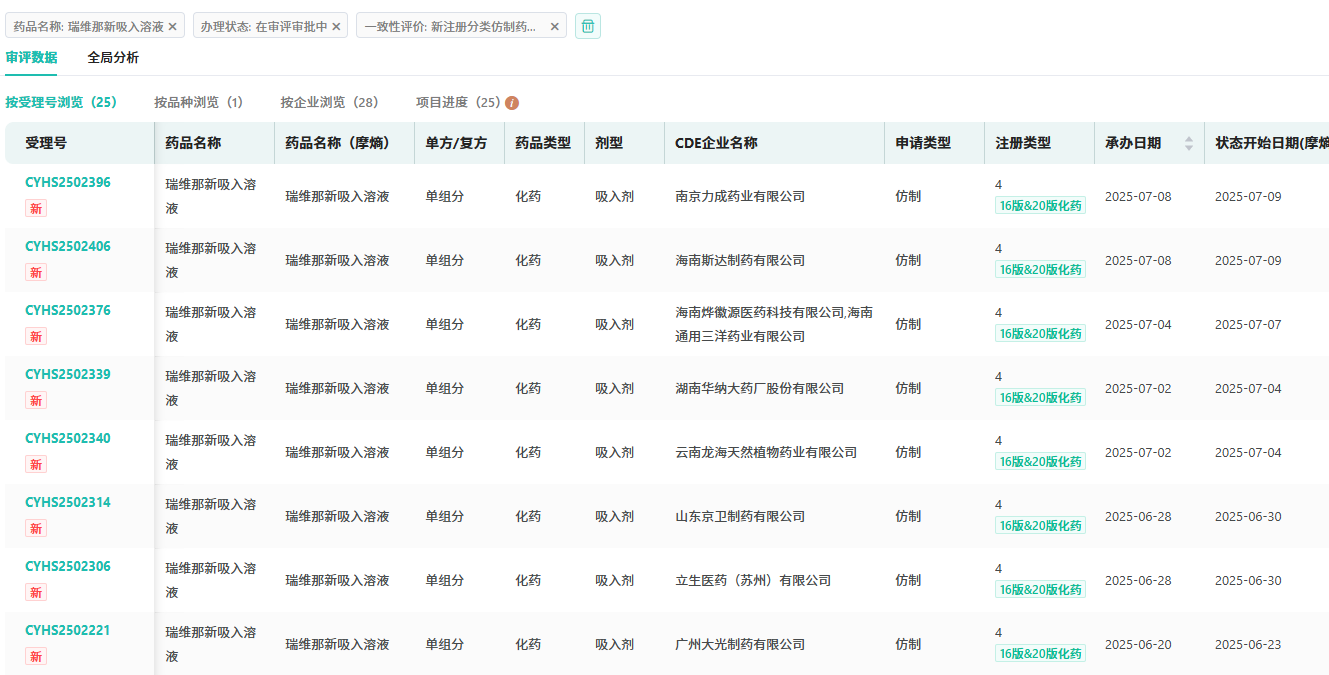Open record CYHS2502314
Viewport: 1329px width, 675px height.
tap(68, 503)
